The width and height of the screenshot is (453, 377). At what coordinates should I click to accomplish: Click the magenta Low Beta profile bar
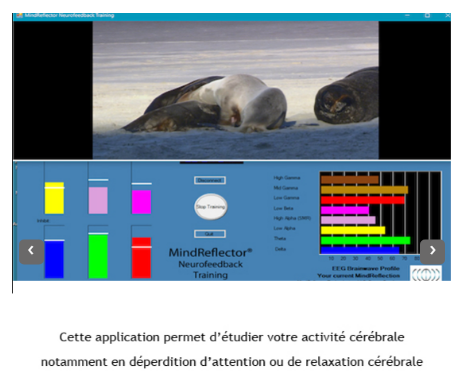(x=345, y=210)
